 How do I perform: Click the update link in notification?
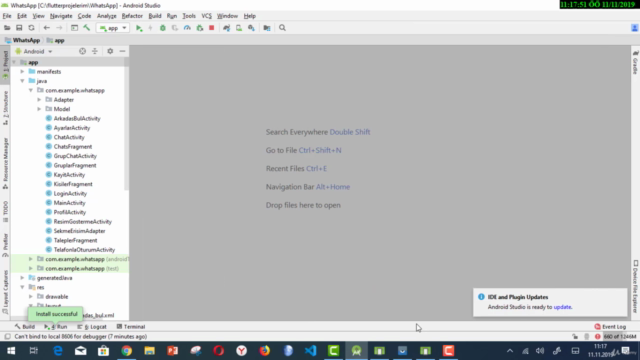(562, 307)
